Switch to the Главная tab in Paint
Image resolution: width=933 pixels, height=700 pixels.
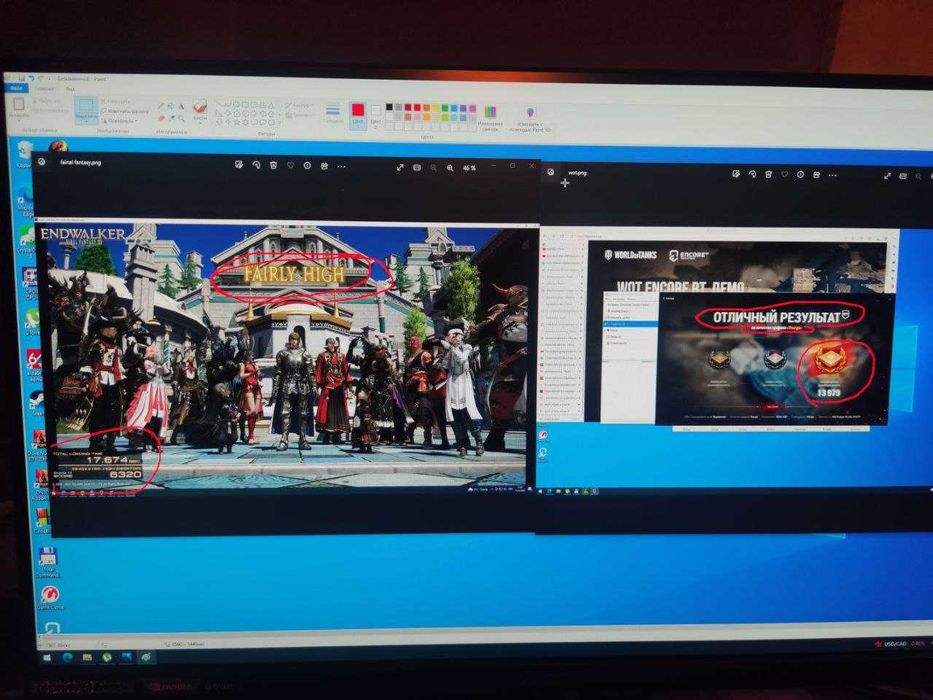point(43,89)
